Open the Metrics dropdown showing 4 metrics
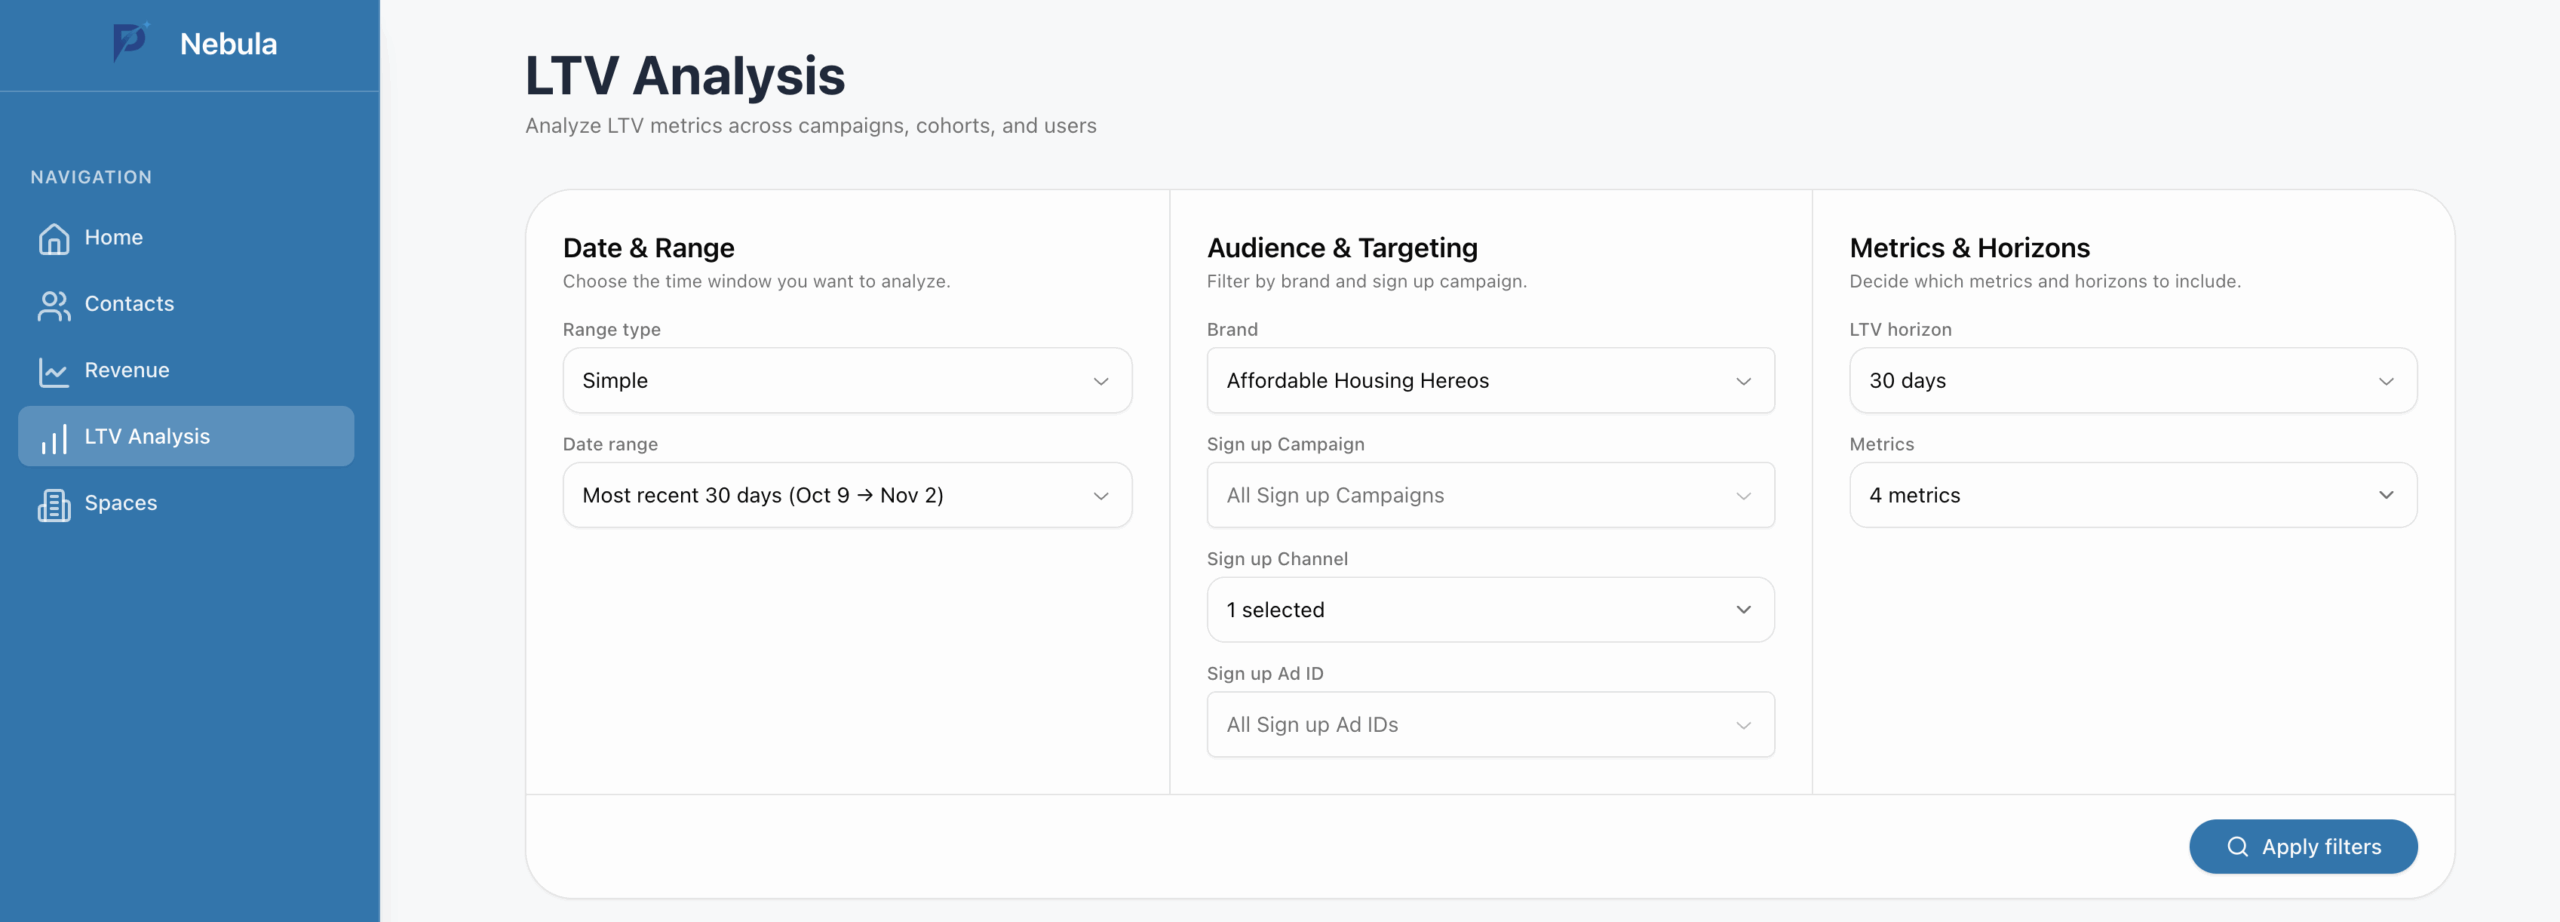 pyautogui.click(x=2132, y=495)
